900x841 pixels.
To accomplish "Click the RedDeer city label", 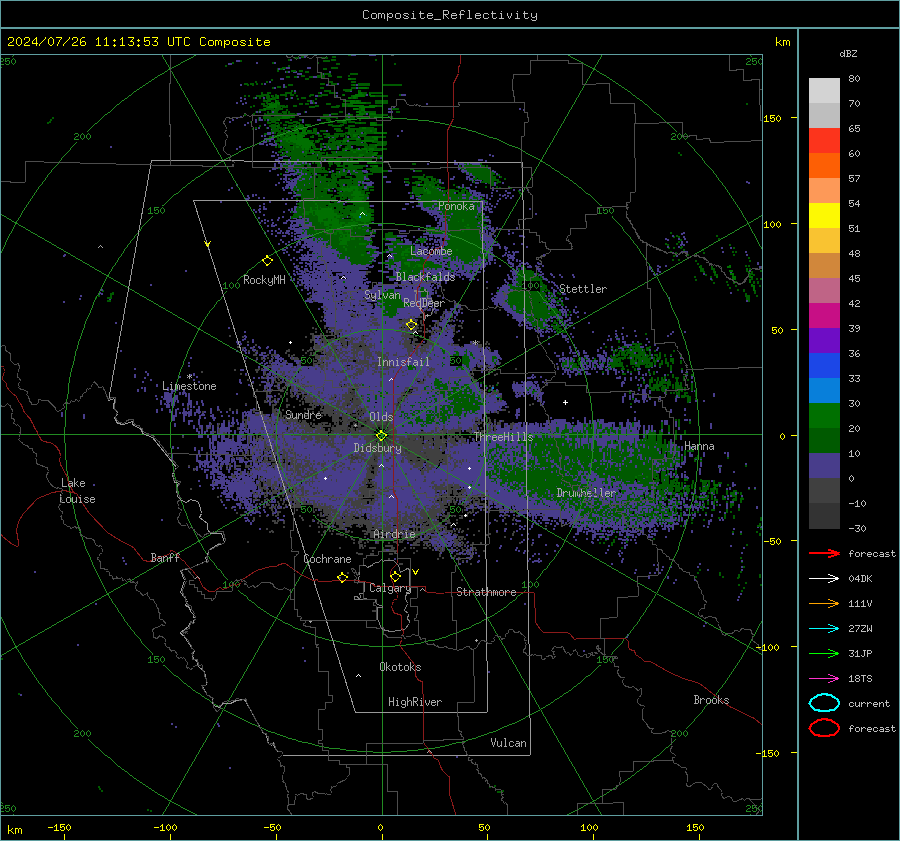I will (424, 303).
